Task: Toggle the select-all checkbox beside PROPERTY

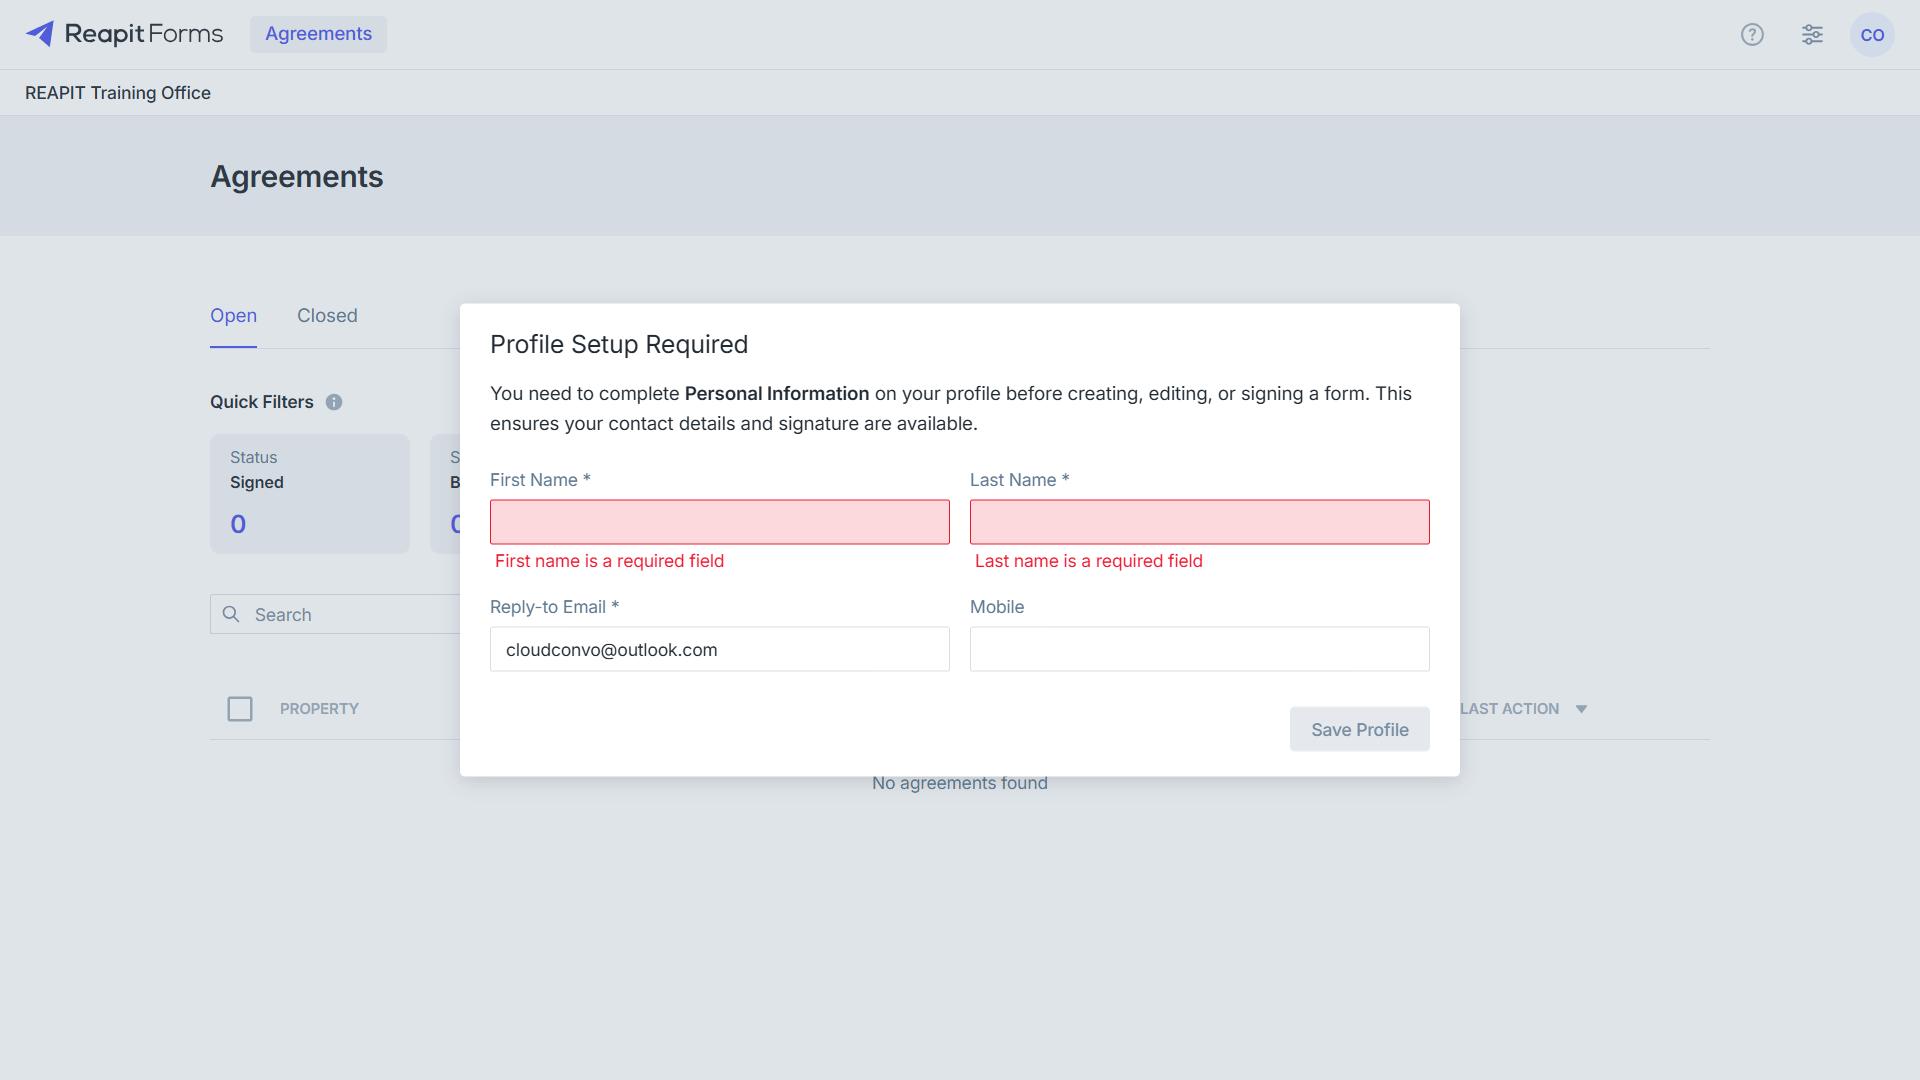Action: tap(240, 709)
